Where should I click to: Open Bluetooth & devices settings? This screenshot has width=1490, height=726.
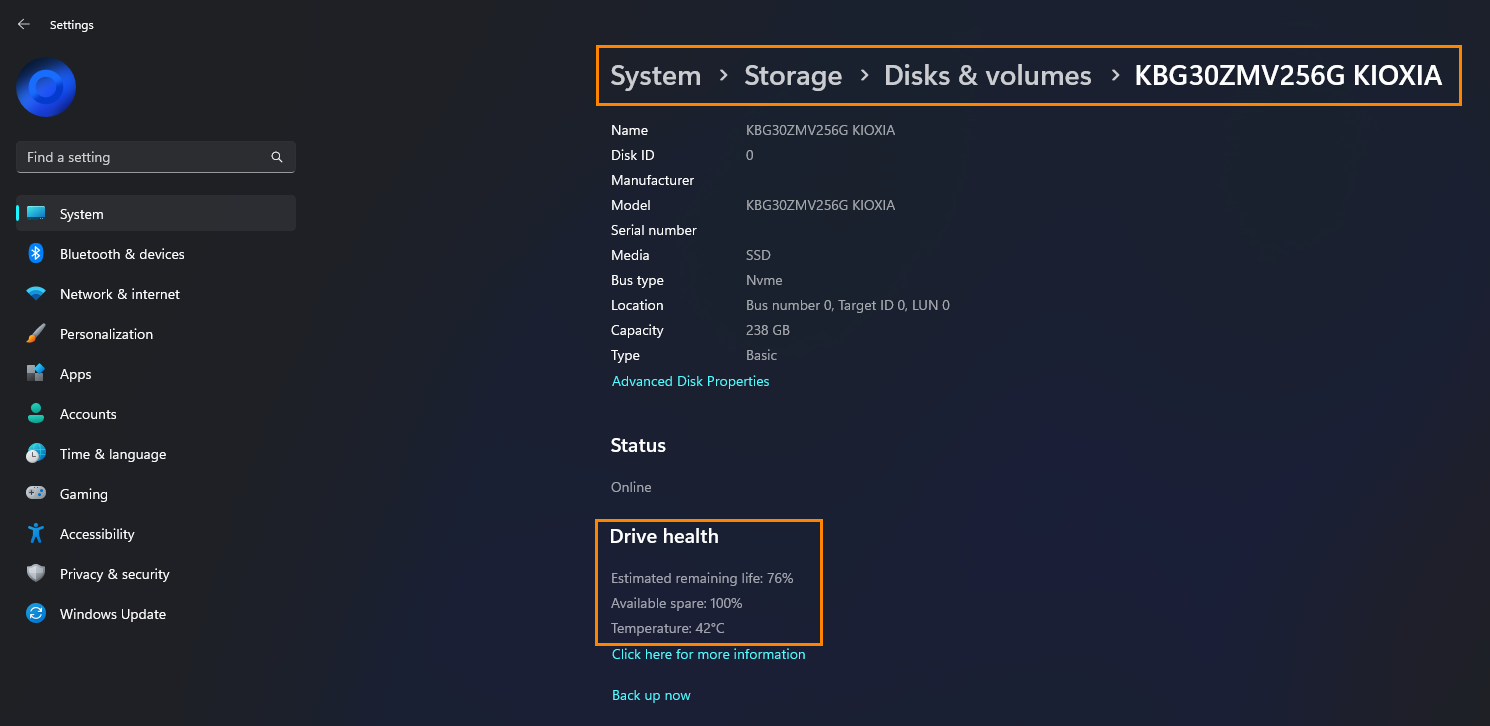(x=156, y=254)
